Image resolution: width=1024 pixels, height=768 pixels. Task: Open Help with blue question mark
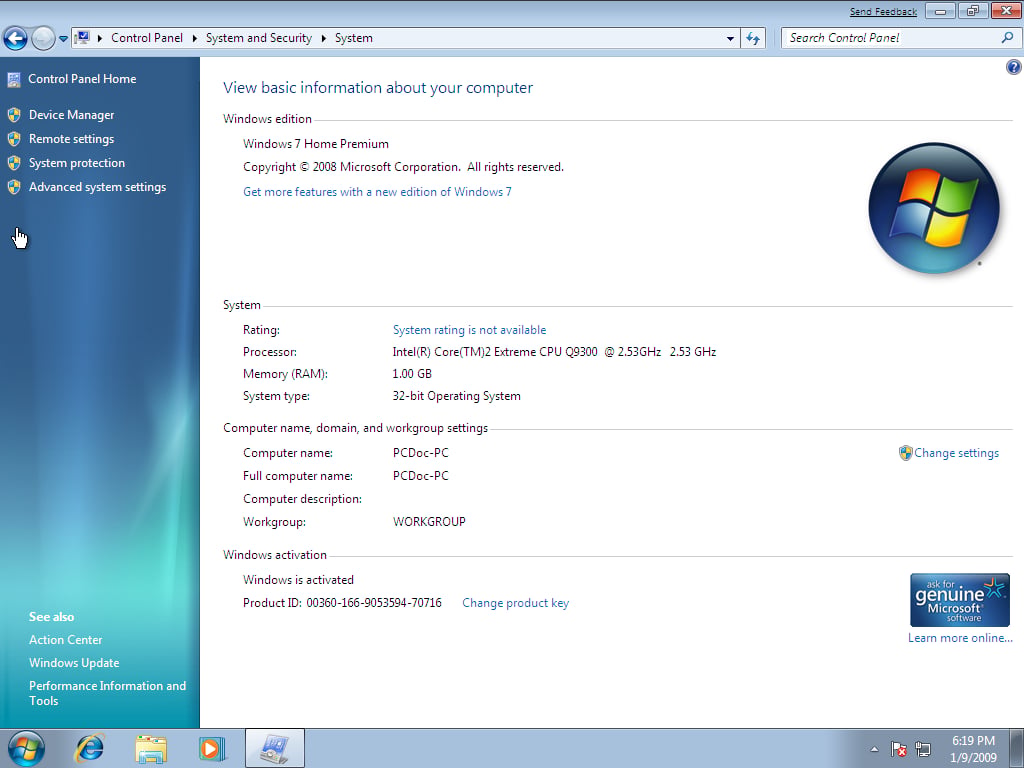(1014, 67)
